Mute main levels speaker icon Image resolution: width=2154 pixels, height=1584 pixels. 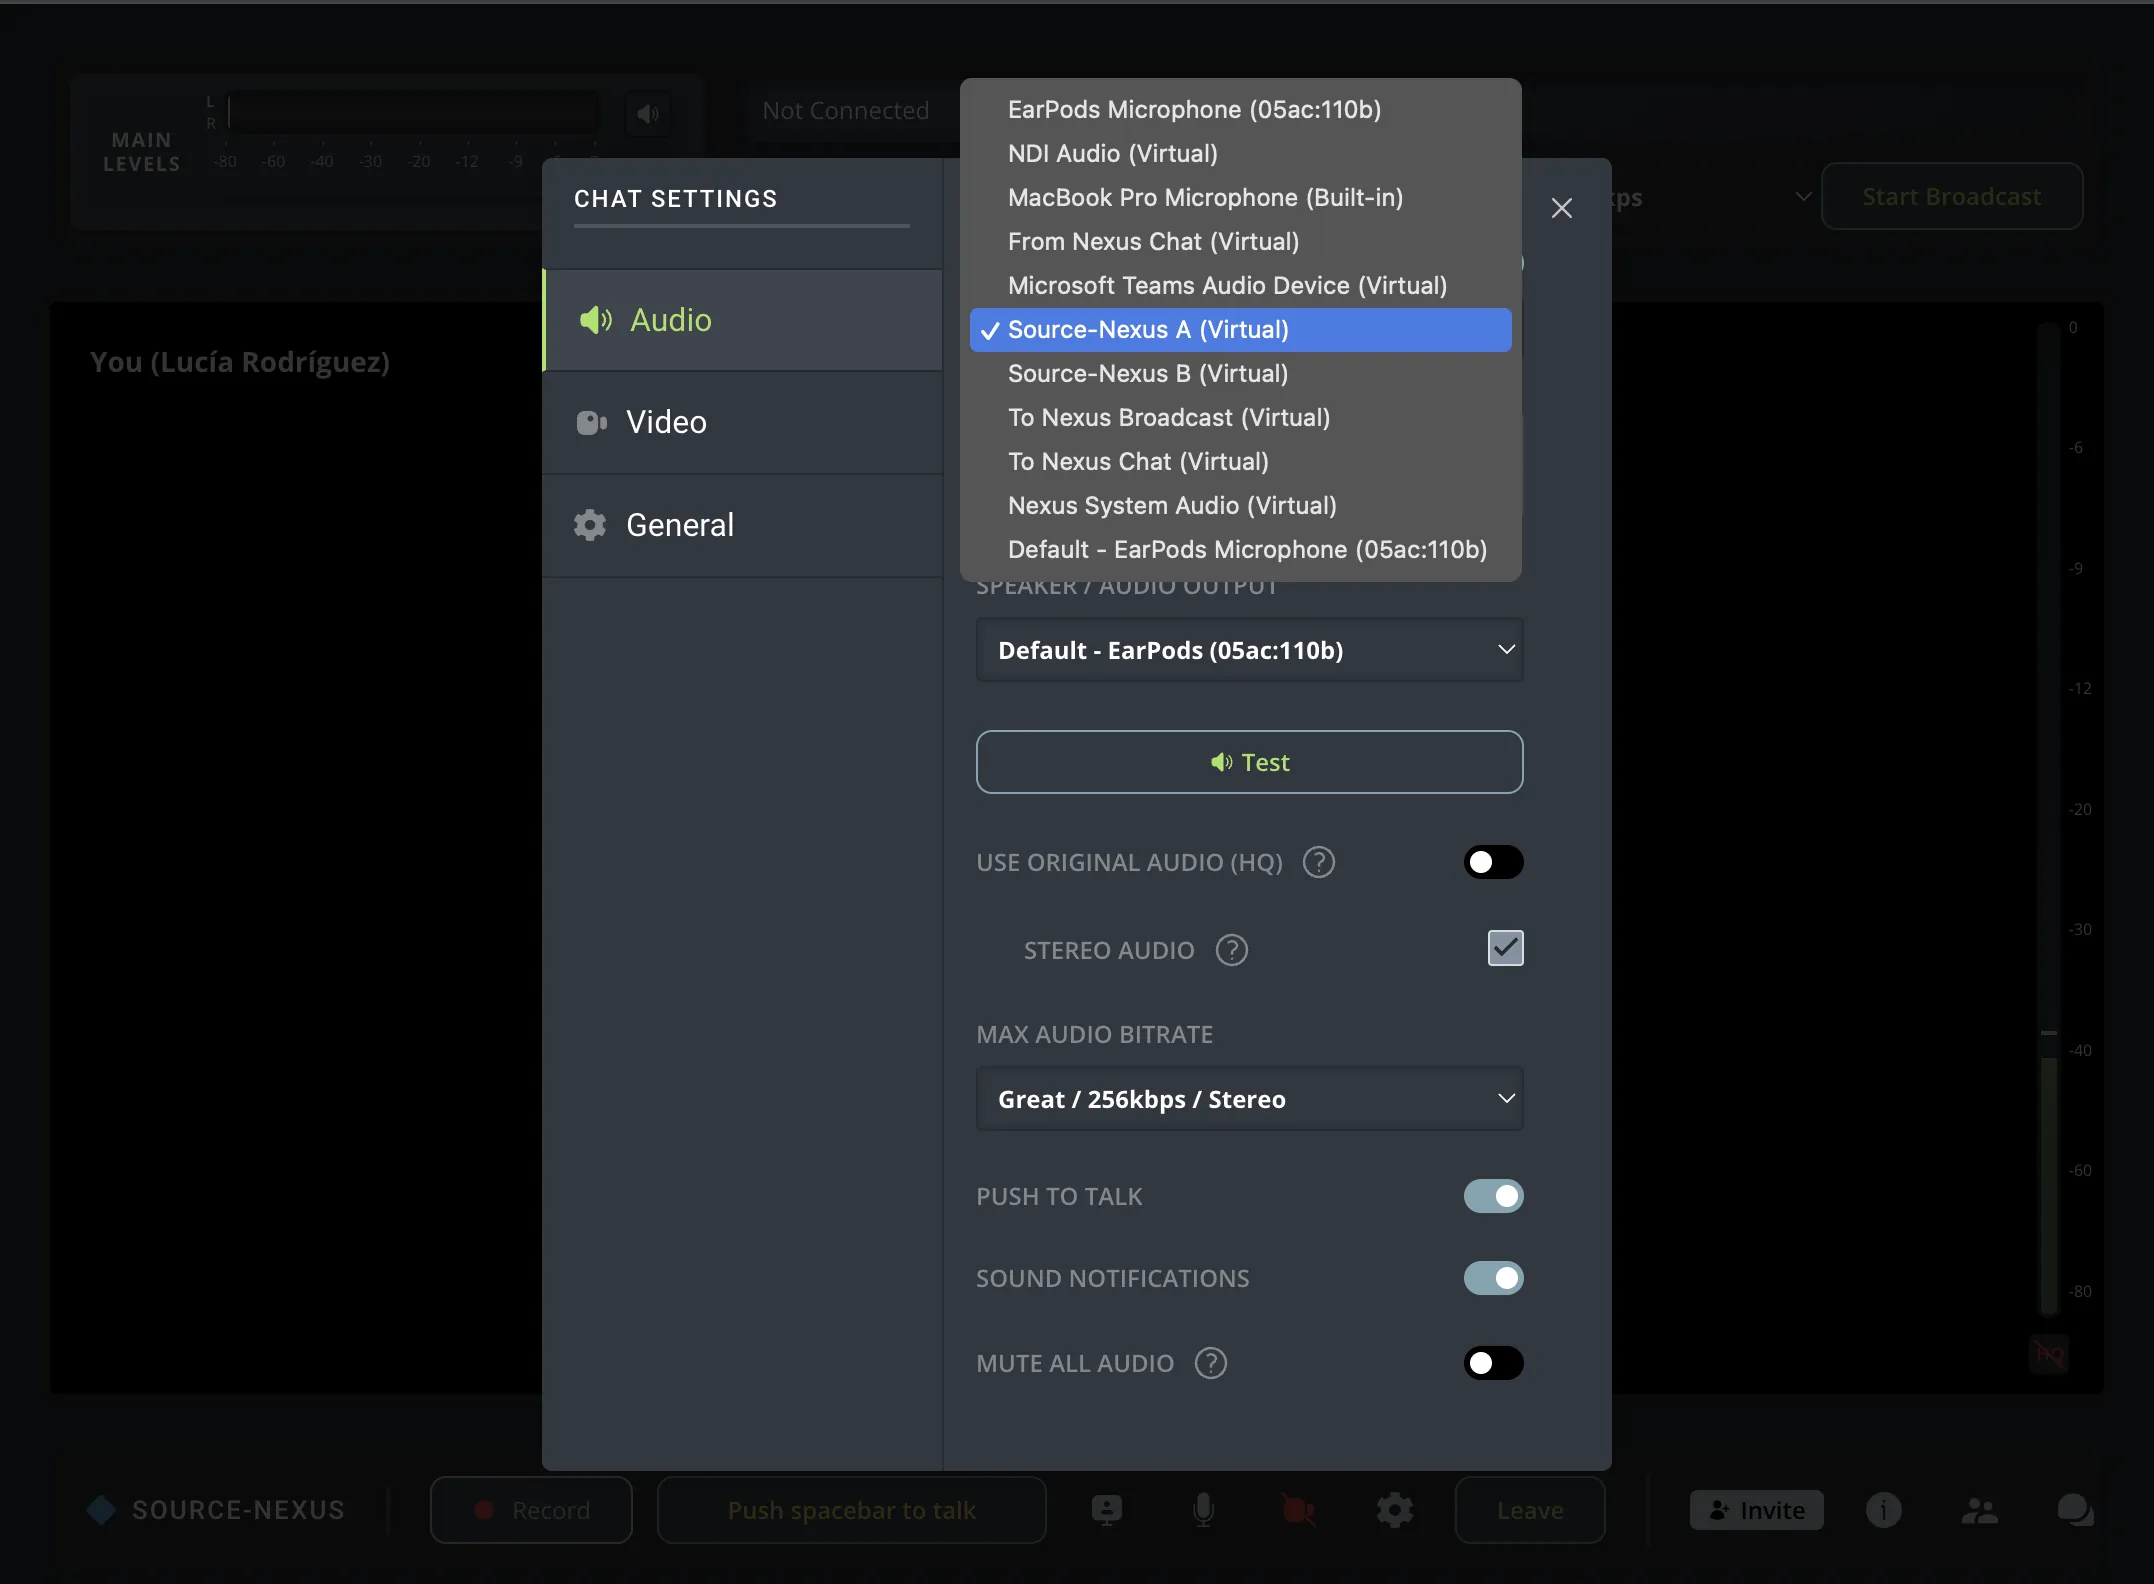[x=648, y=114]
